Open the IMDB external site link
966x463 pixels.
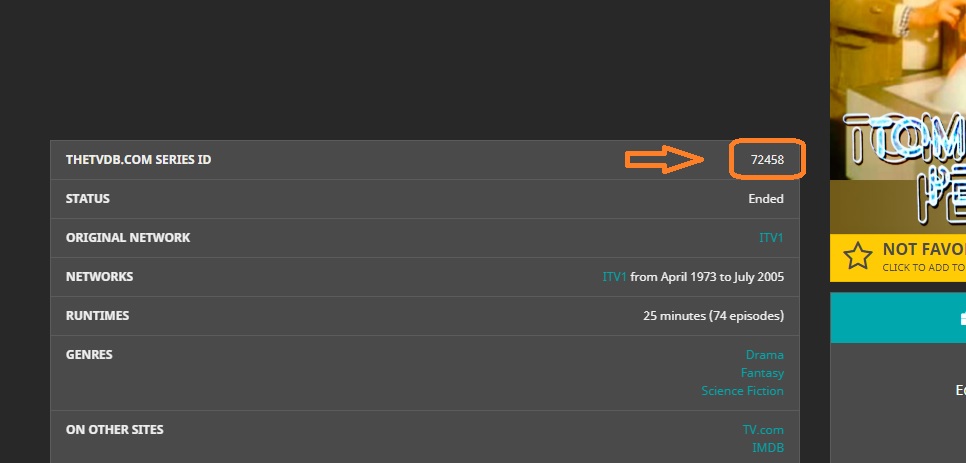click(768, 448)
